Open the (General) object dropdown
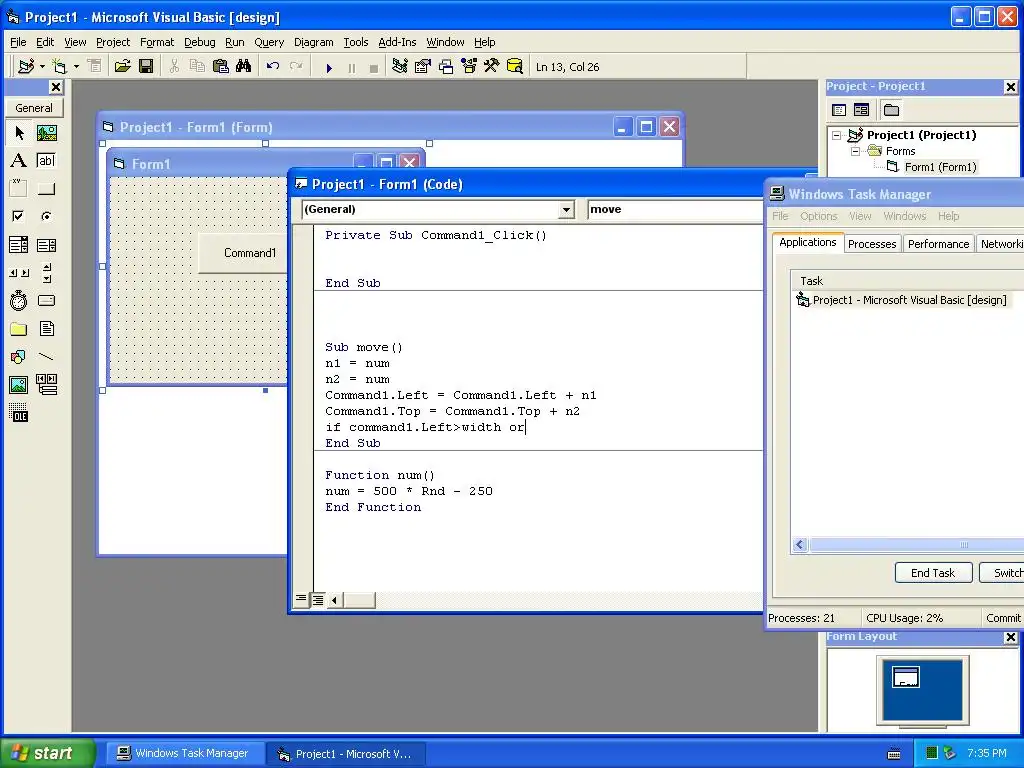 [566, 210]
